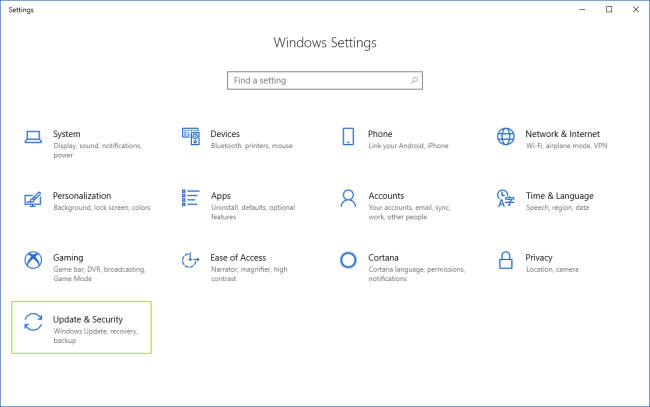Click the Personalization paintbrush icon
The image size is (650, 407).
(33, 198)
